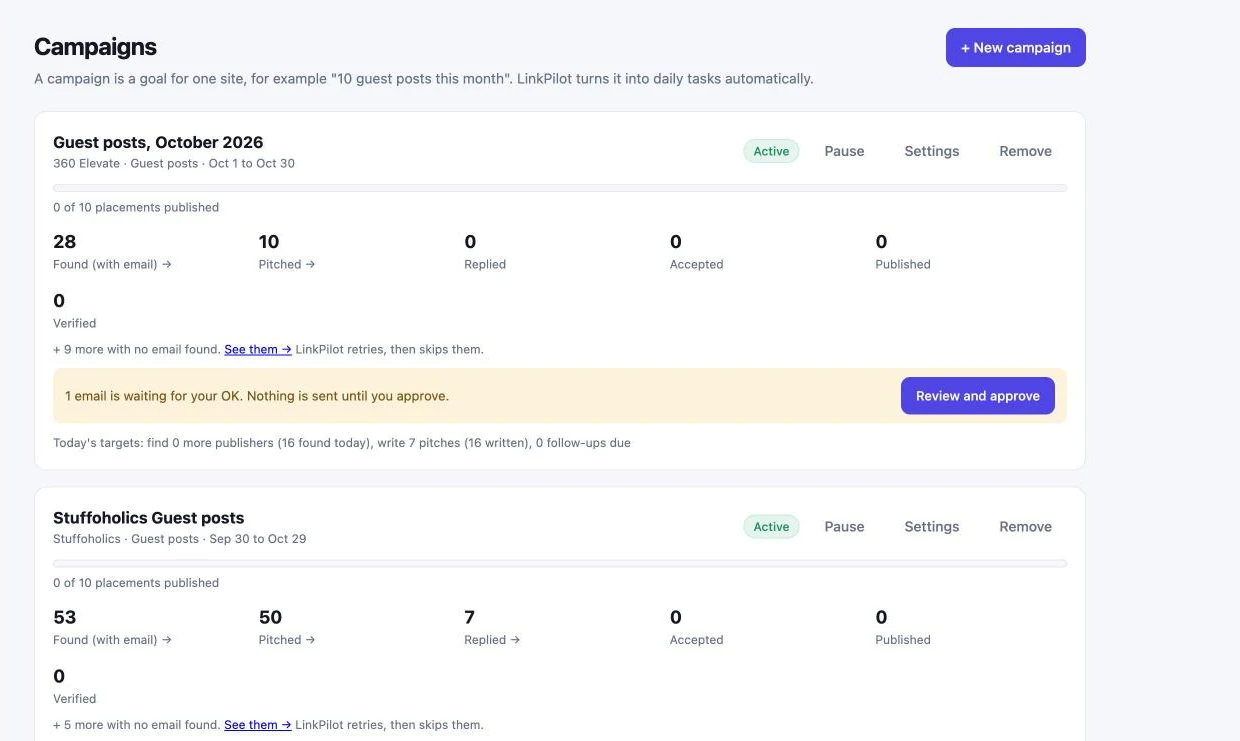Viewport: 1240px width, 741px height.
Task: Open Pitched list showing 50
Action: [287, 628]
